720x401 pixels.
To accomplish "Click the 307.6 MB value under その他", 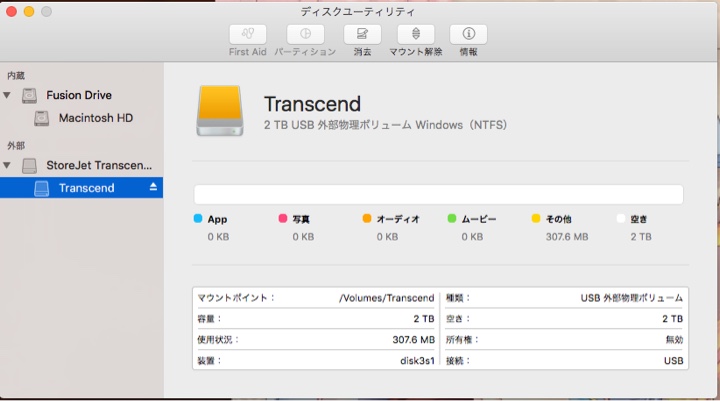I will (x=567, y=237).
